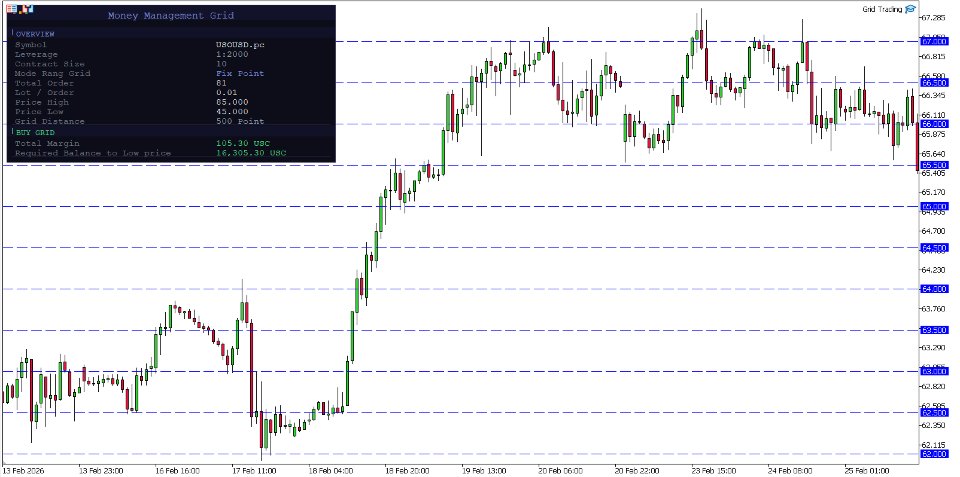
Task: Click the 13 Feb 2026 time label
Action: pos(23,471)
